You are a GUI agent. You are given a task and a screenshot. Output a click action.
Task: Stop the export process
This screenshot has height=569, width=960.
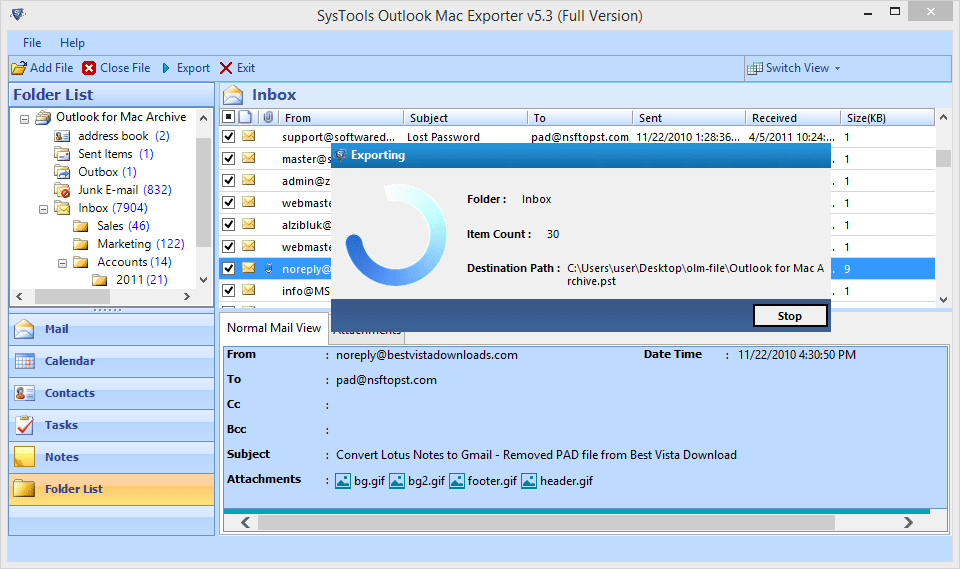[790, 316]
